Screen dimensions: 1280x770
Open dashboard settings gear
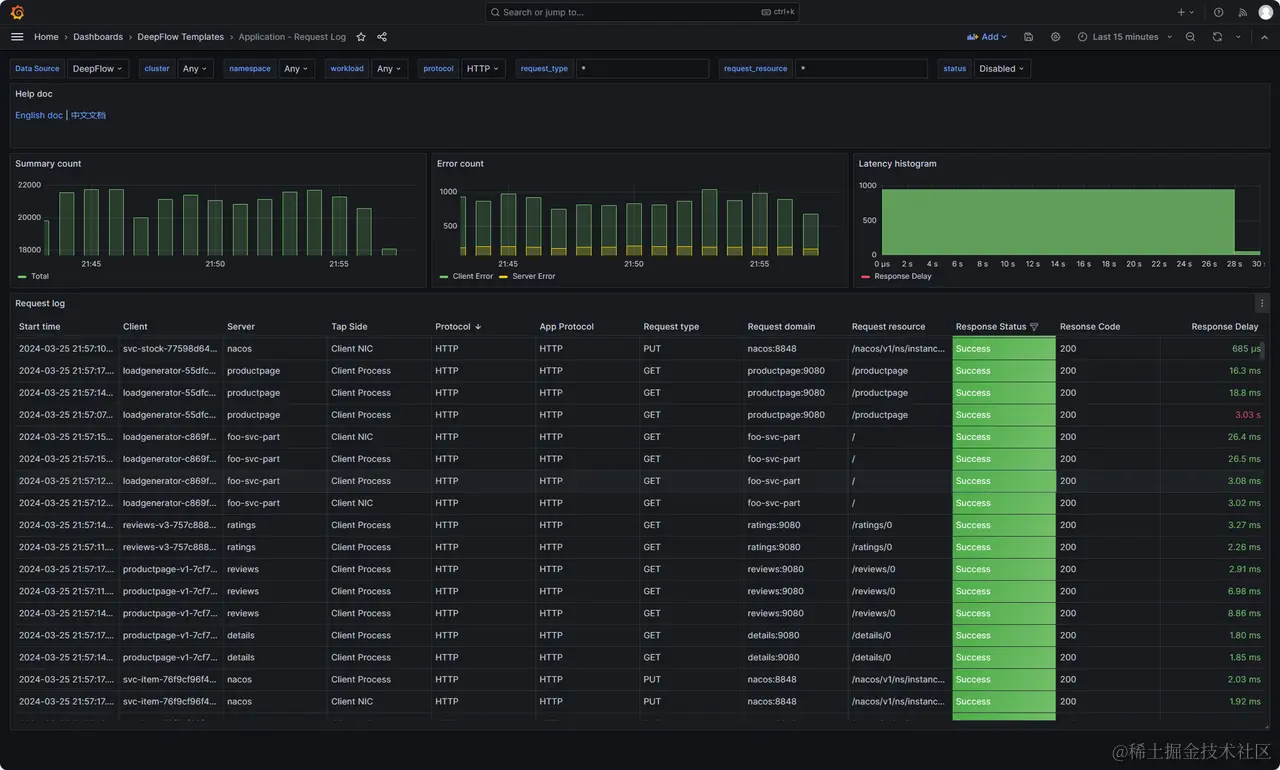pyautogui.click(x=1056, y=37)
